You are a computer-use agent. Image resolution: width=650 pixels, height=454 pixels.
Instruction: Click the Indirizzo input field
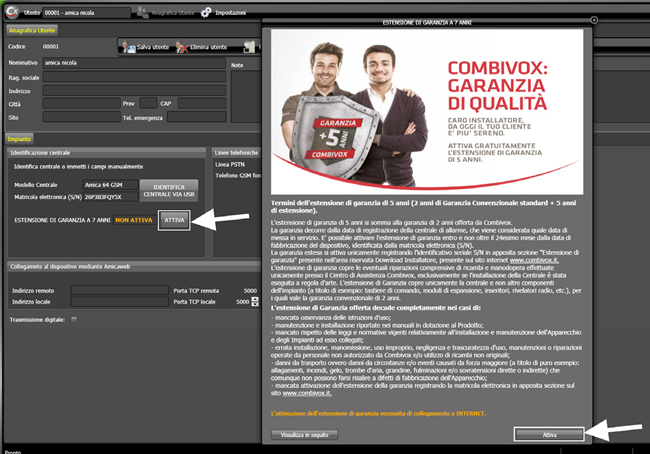[134, 91]
